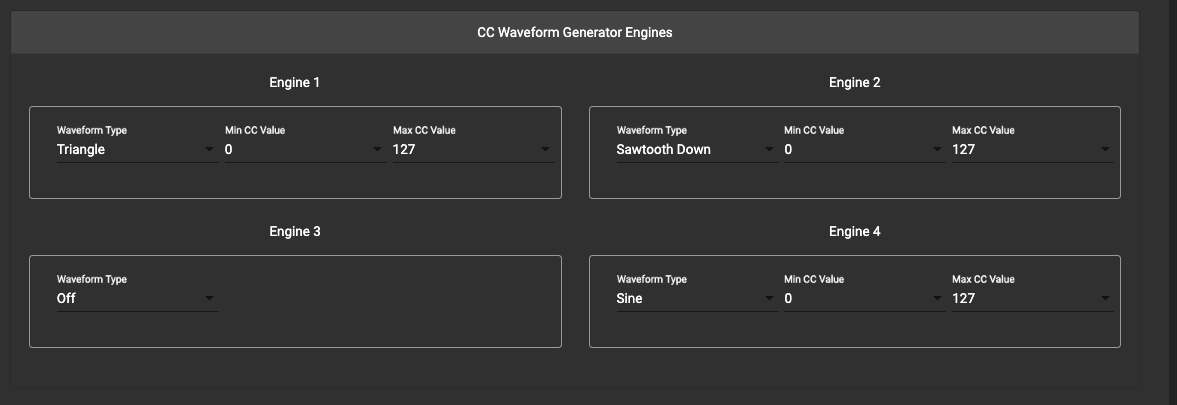Click the arrow icon beside Off in Engine 3
Screen dimensions: 1177x405
click(209, 299)
